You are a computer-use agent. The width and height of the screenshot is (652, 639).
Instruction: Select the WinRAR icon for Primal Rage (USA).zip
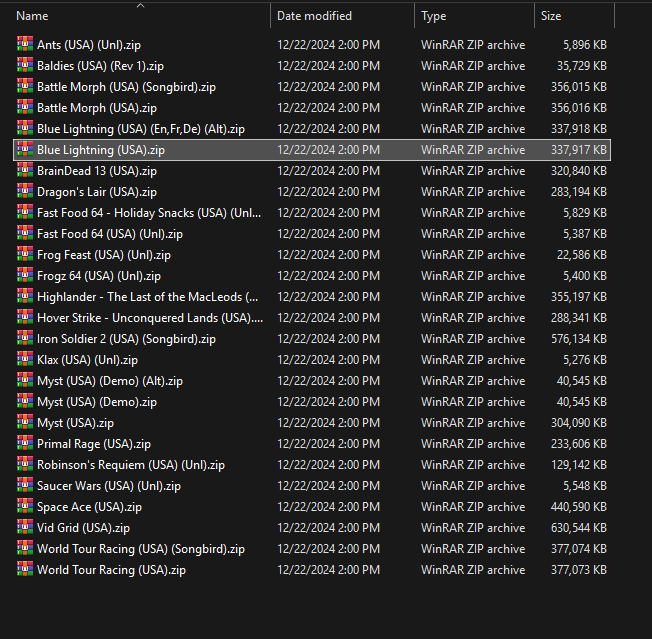25,443
